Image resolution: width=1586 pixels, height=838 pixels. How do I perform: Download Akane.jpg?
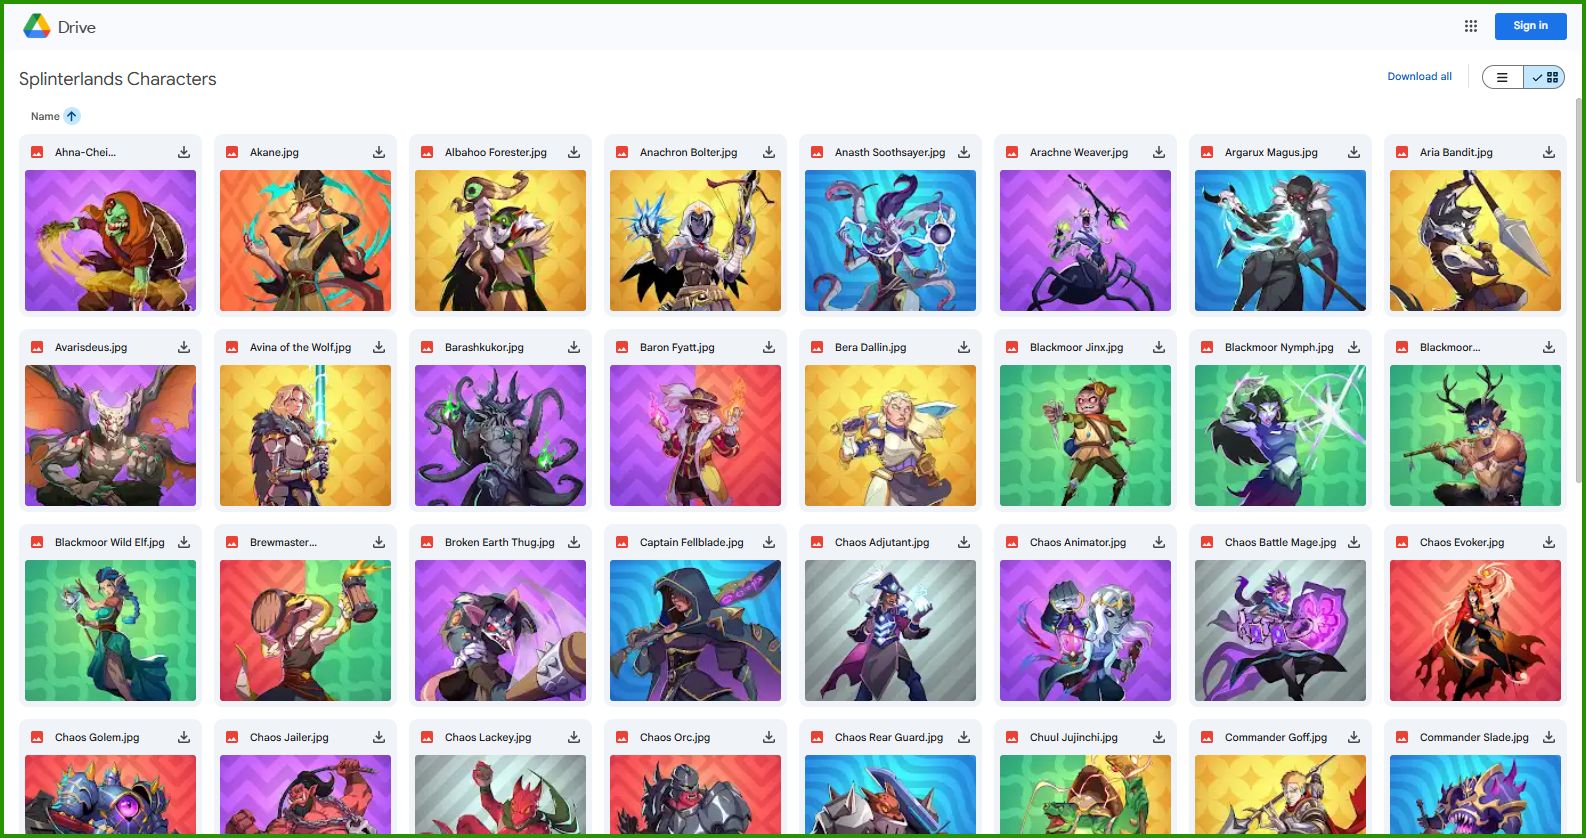coord(379,152)
